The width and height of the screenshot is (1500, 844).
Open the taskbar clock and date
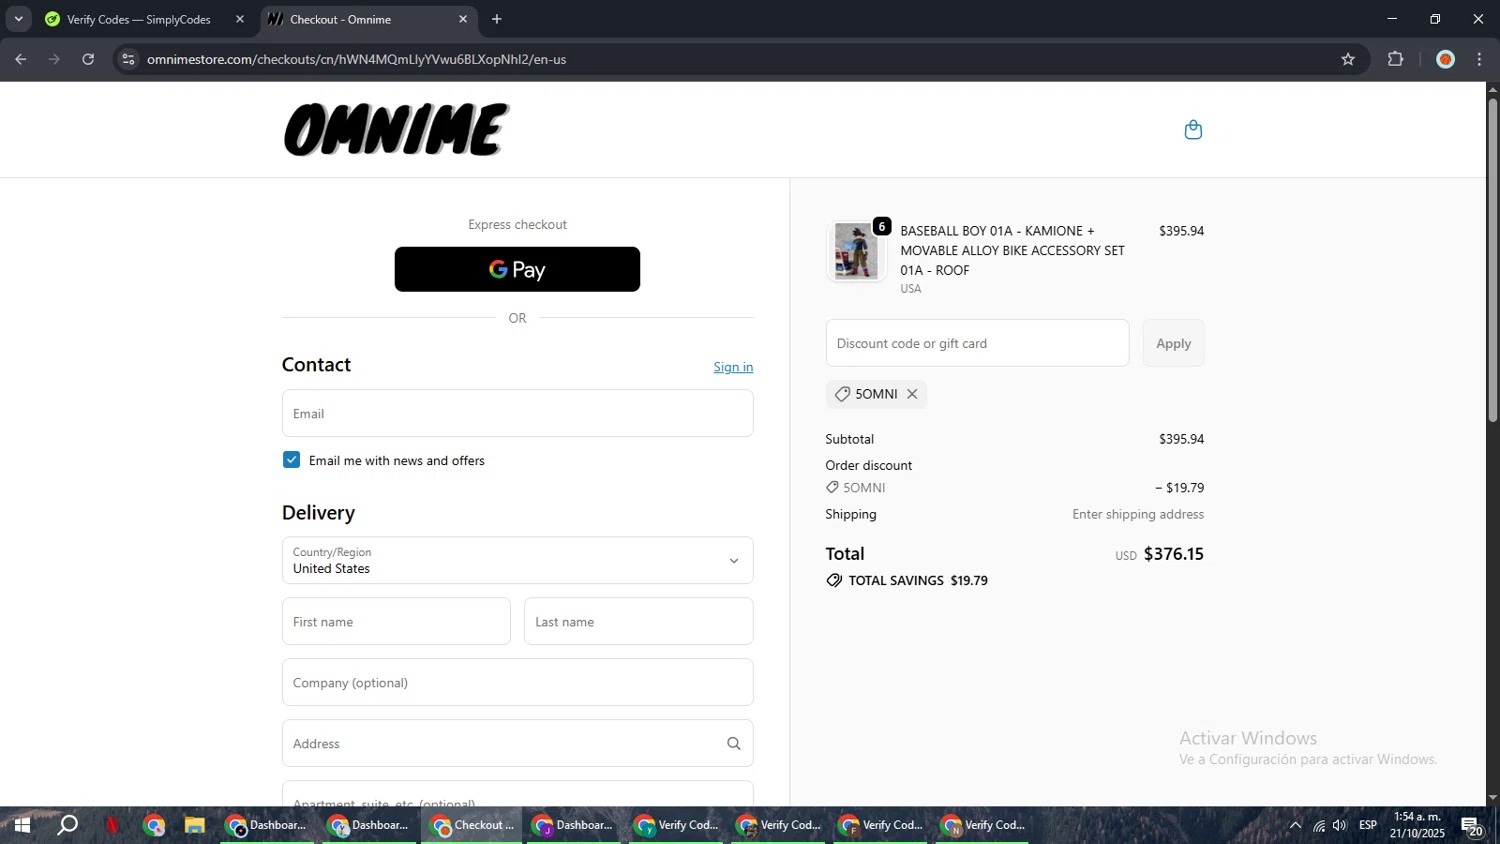pyautogui.click(x=1417, y=825)
